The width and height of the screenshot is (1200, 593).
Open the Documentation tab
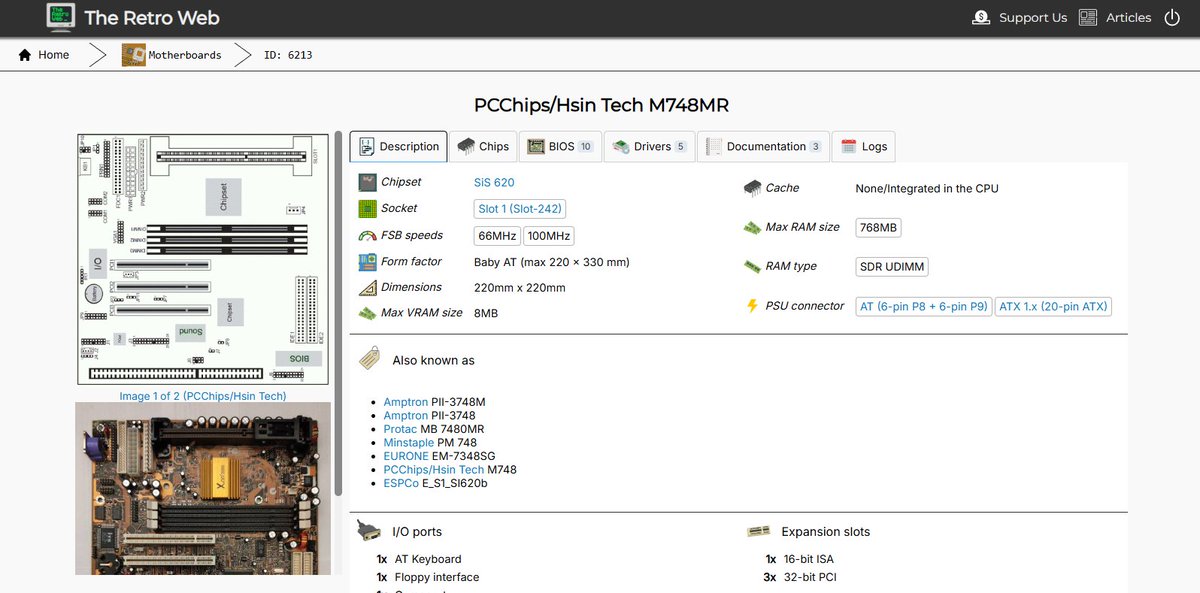tap(764, 146)
